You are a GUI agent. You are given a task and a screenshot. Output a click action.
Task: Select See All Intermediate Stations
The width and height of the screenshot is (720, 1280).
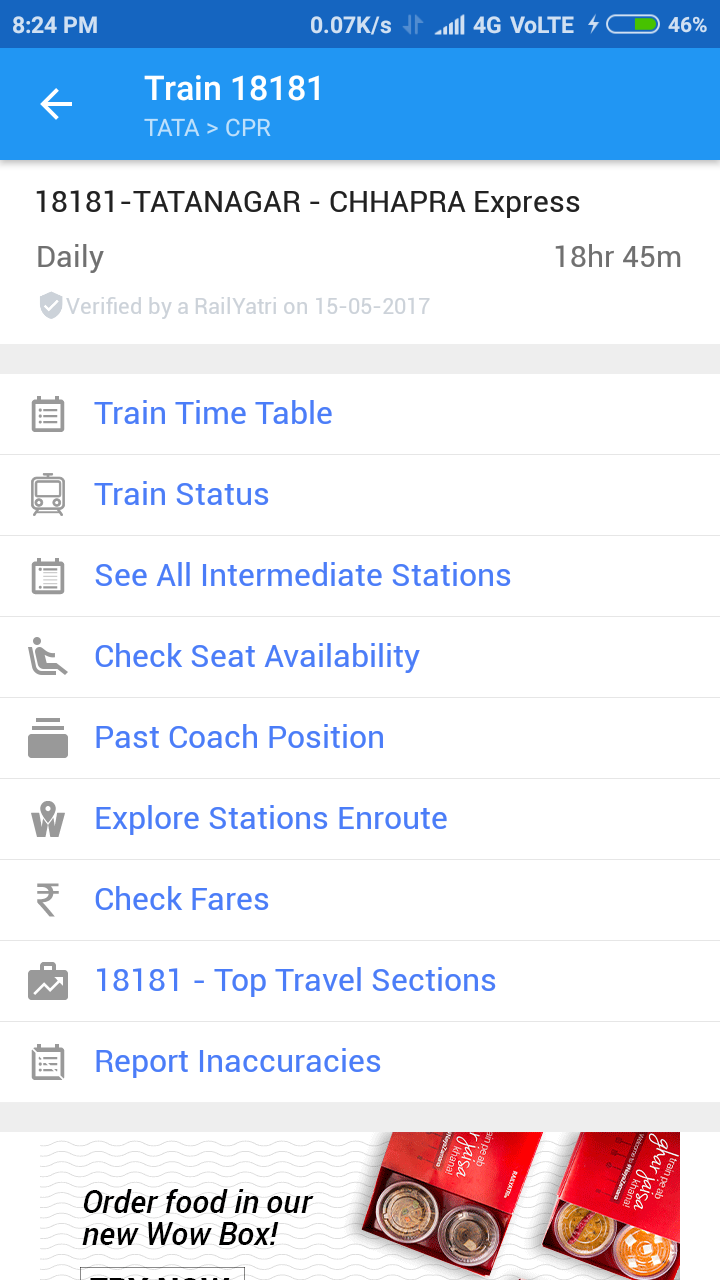click(x=302, y=576)
